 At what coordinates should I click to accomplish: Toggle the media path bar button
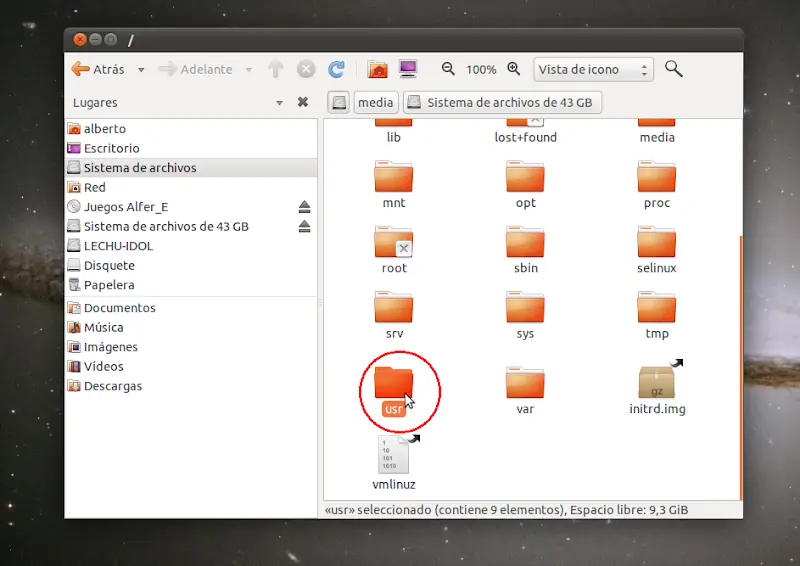pyautogui.click(x=375, y=103)
